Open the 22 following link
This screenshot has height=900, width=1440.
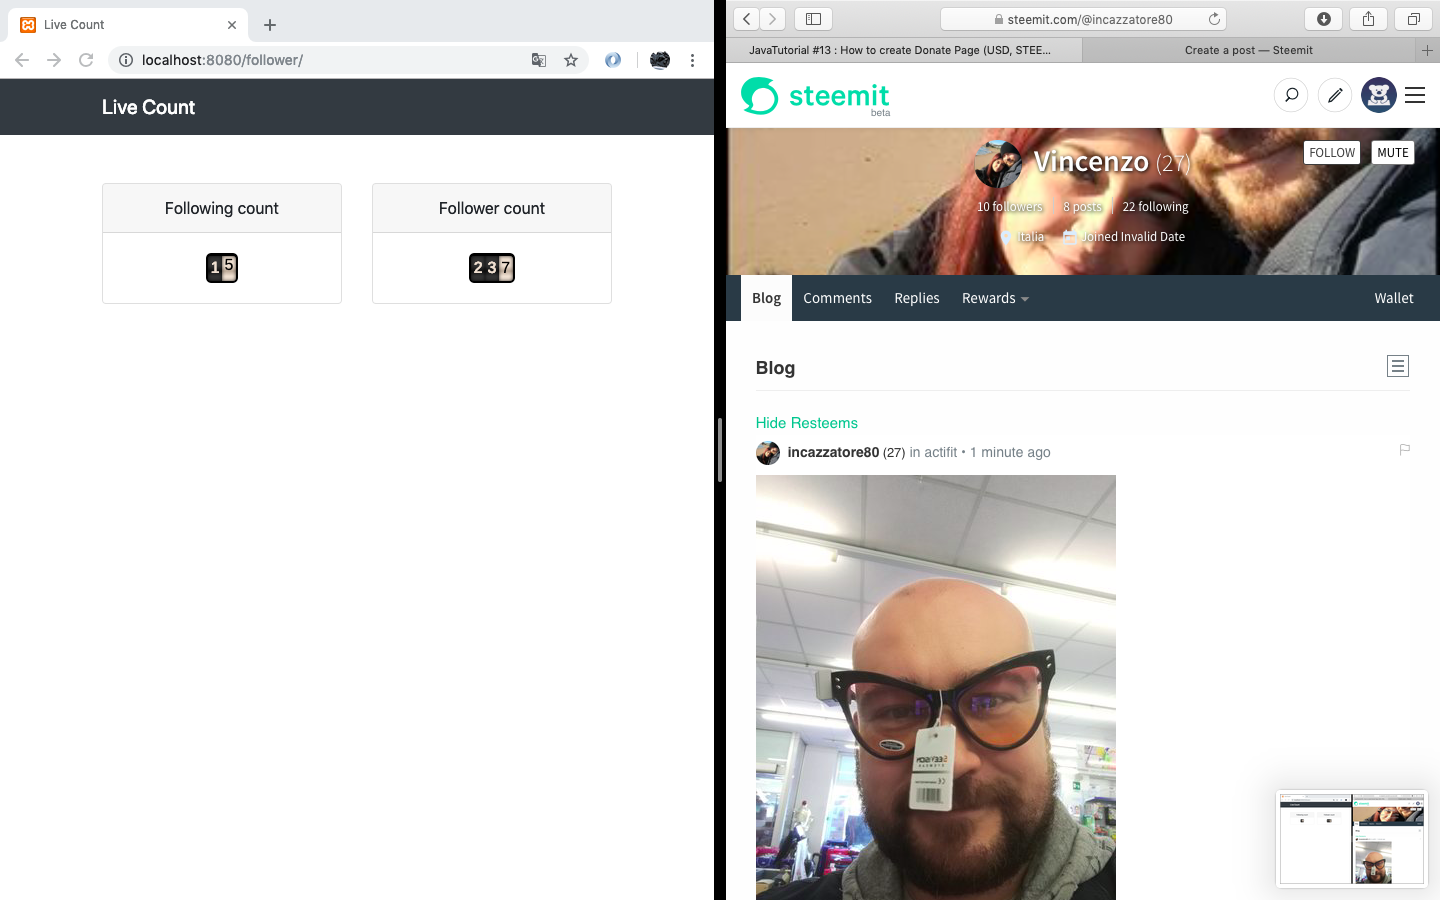click(x=1155, y=207)
